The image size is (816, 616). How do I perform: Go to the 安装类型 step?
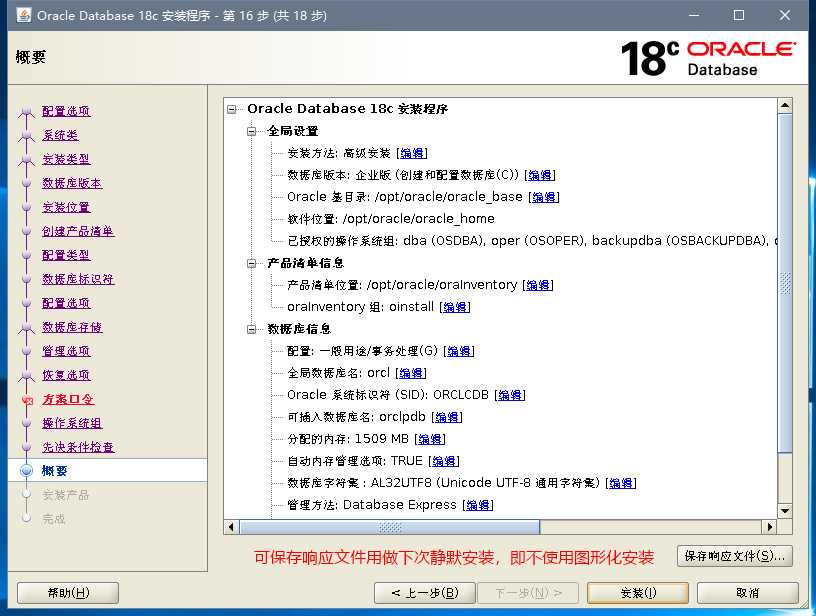[x=66, y=159]
